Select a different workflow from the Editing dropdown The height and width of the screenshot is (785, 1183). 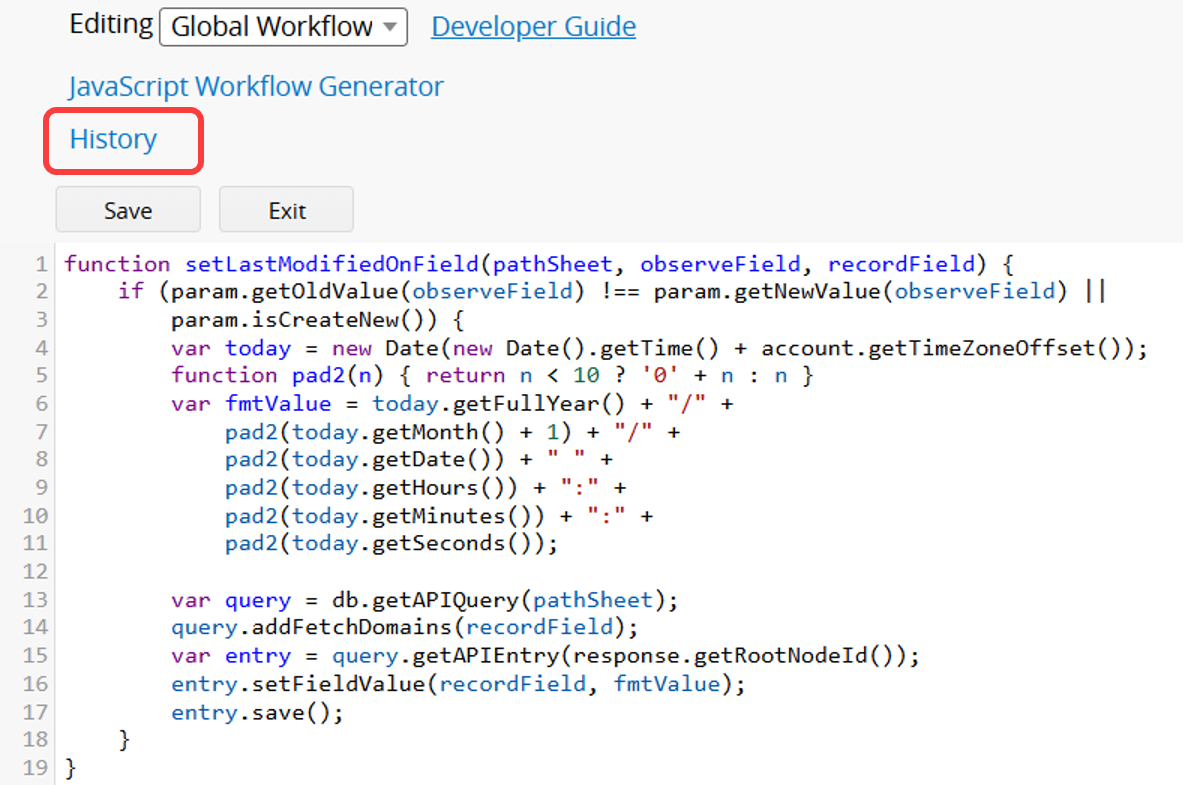pos(283,27)
